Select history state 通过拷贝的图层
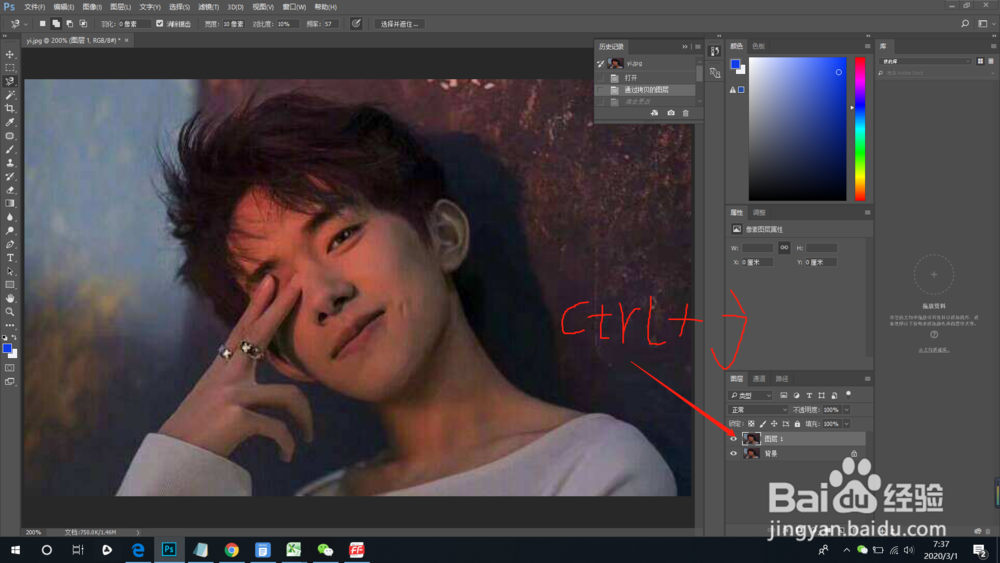Viewport: 1000px width, 563px height. 646,90
